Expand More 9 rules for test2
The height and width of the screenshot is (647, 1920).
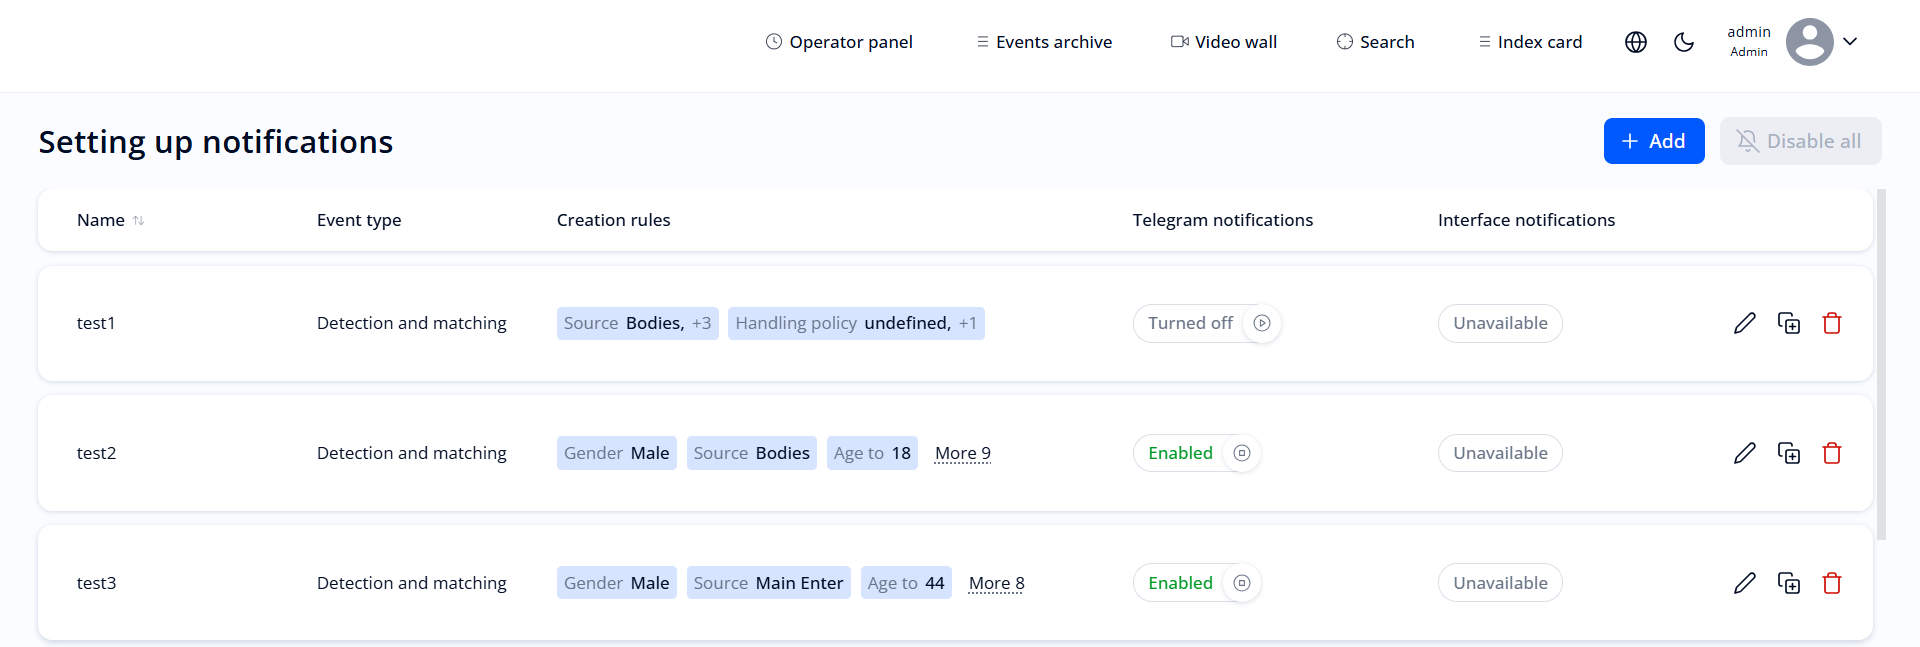(x=962, y=453)
